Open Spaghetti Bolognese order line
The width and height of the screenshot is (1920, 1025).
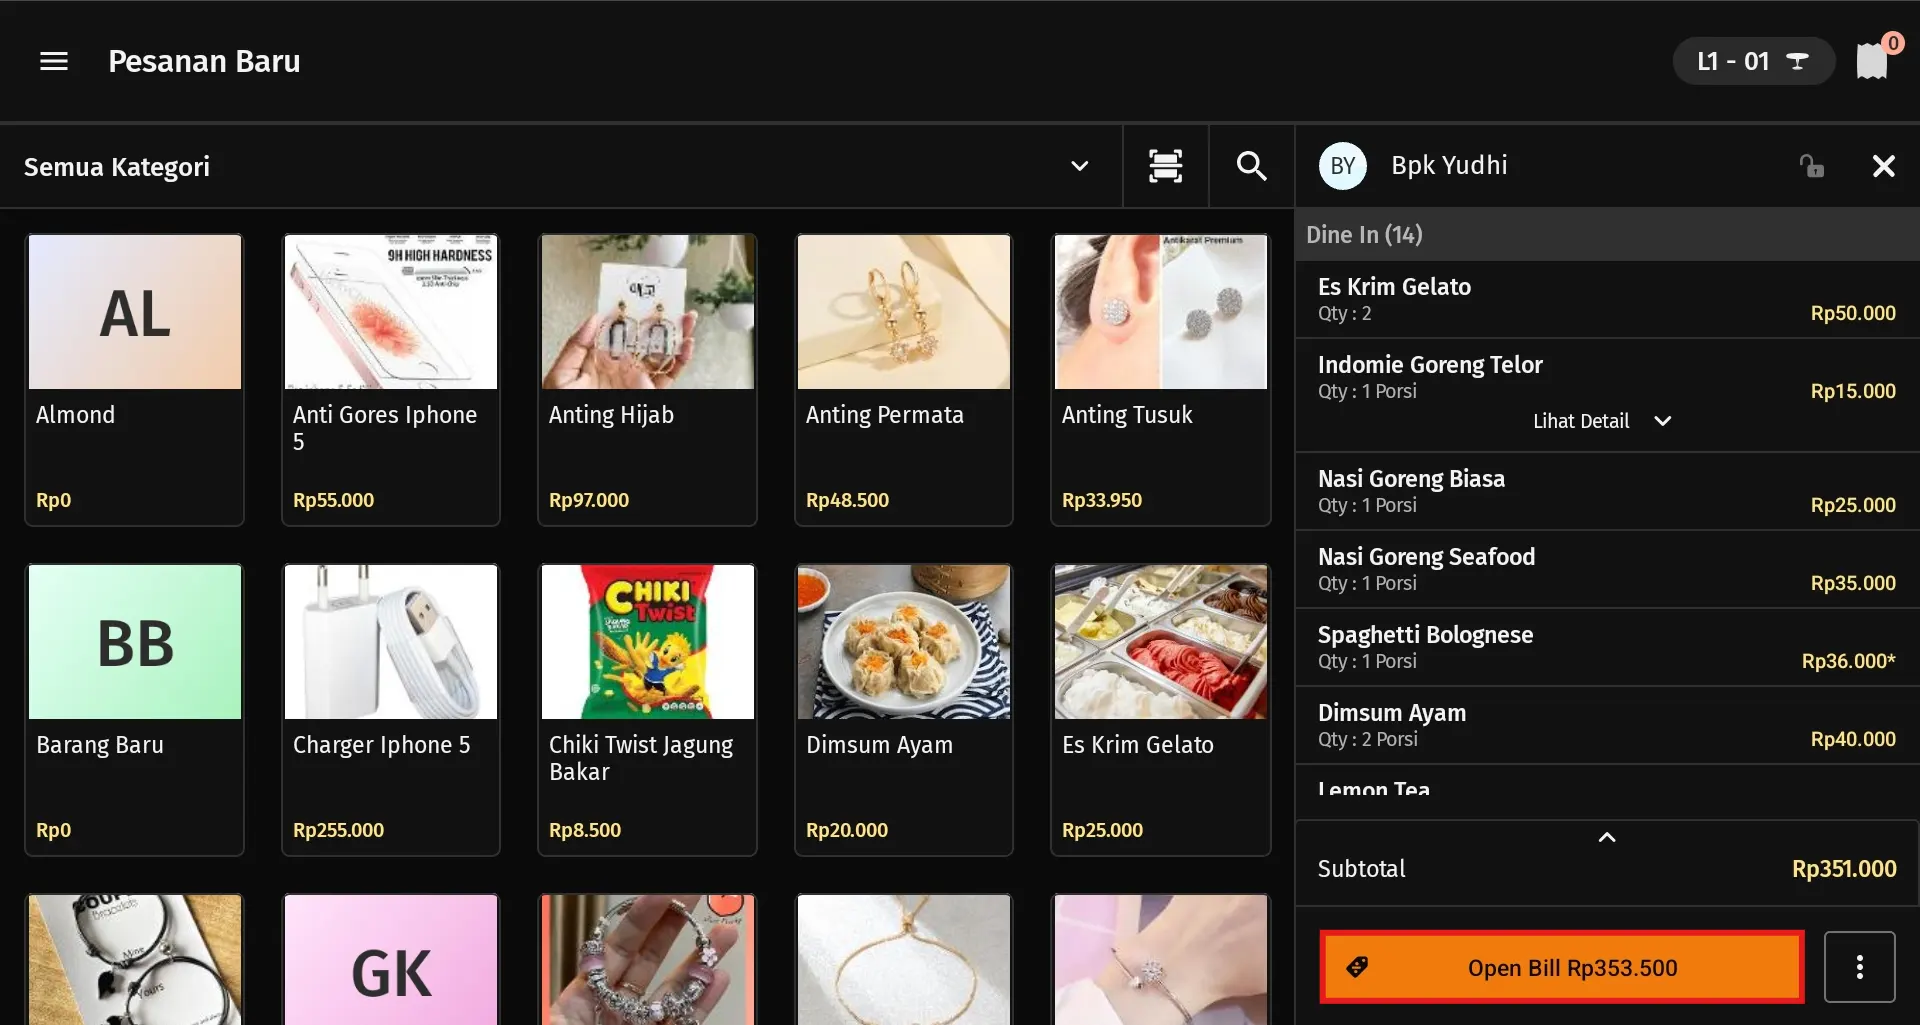point(1606,647)
